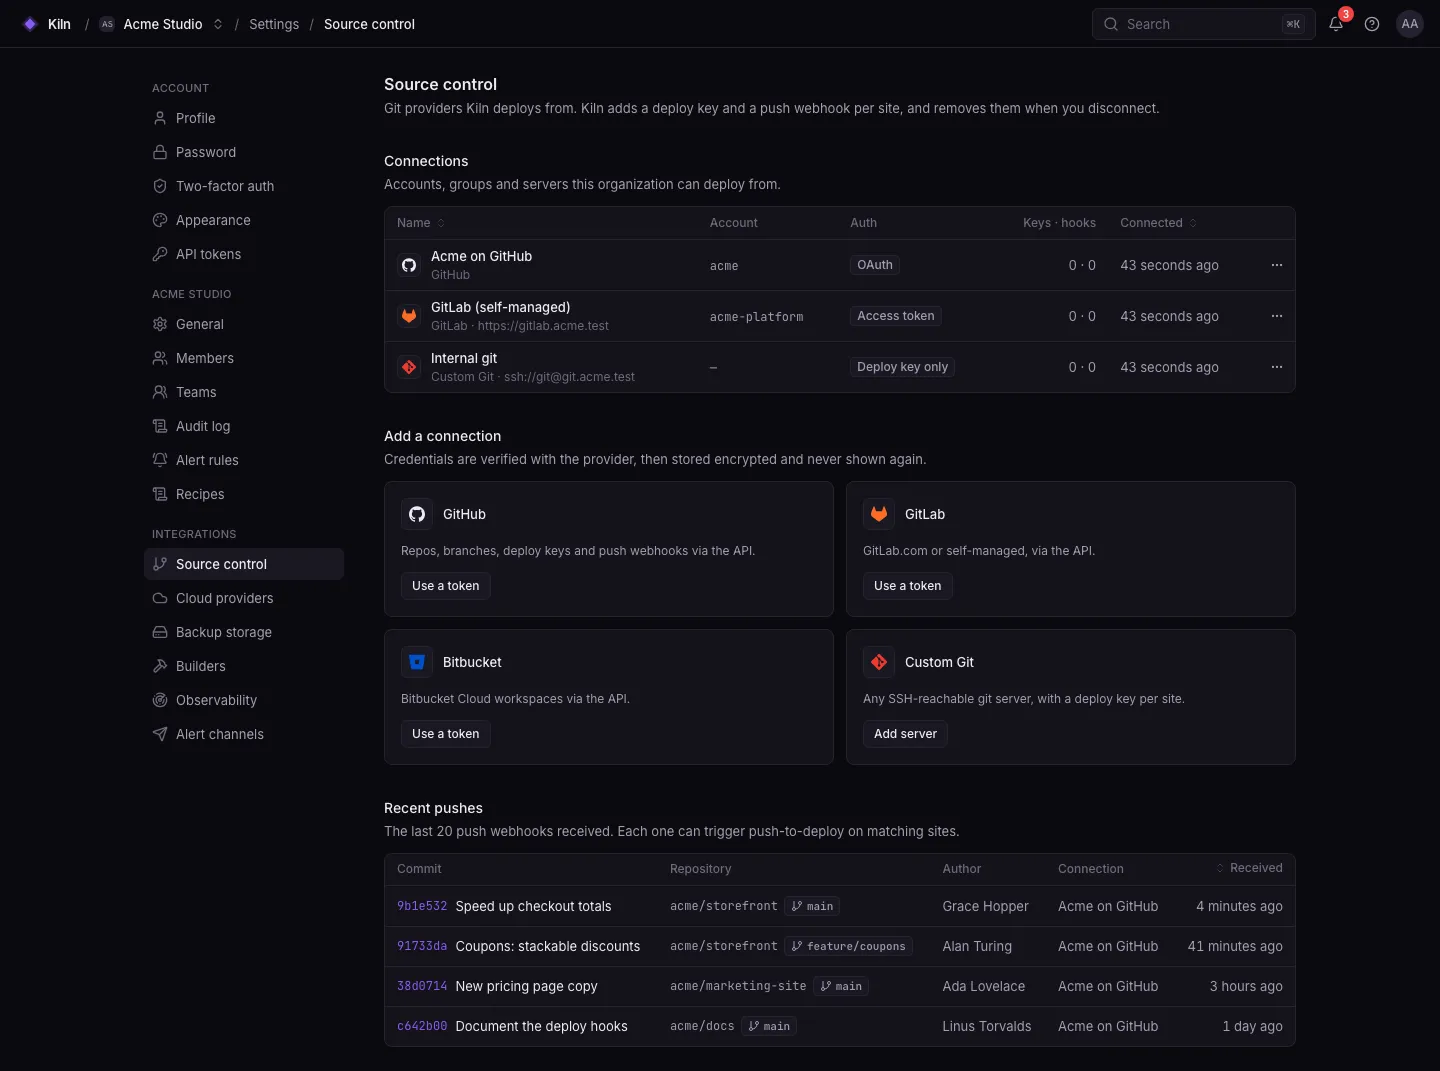Click the GitHub logo in Add a connection card

coord(417,514)
